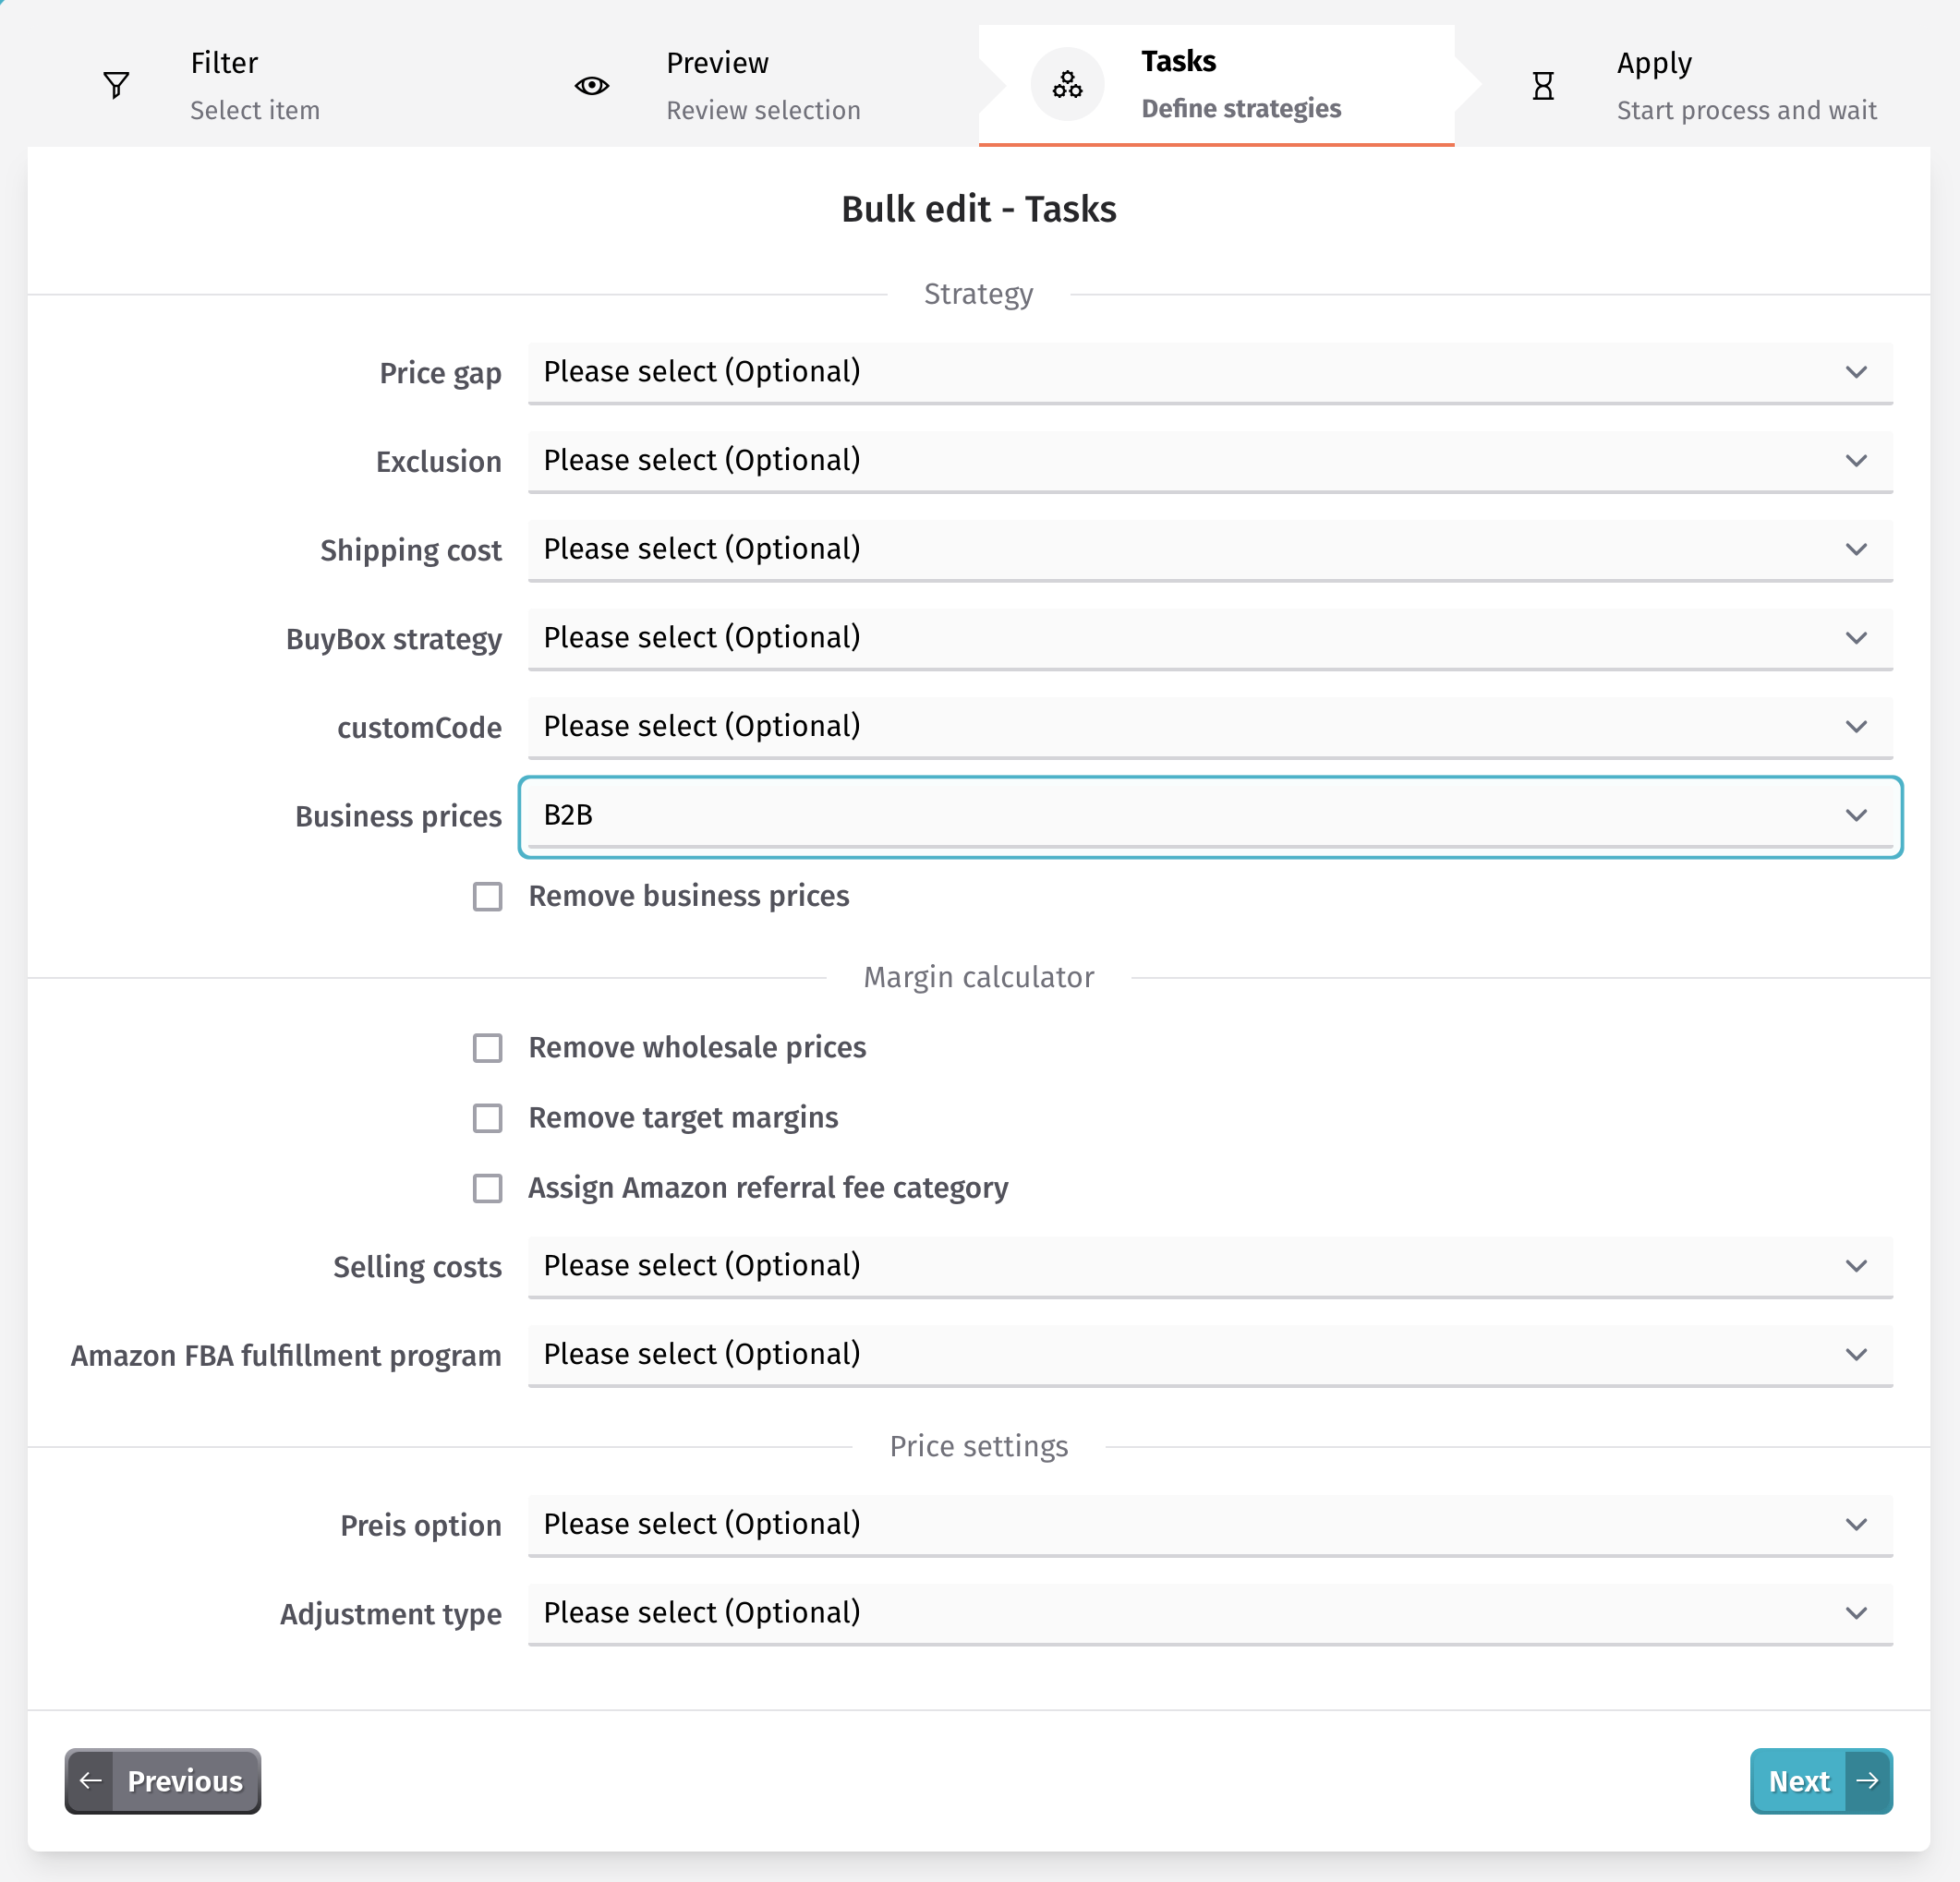Click the Margin calculator section title
The image size is (1960, 1882).
(x=979, y=977)
